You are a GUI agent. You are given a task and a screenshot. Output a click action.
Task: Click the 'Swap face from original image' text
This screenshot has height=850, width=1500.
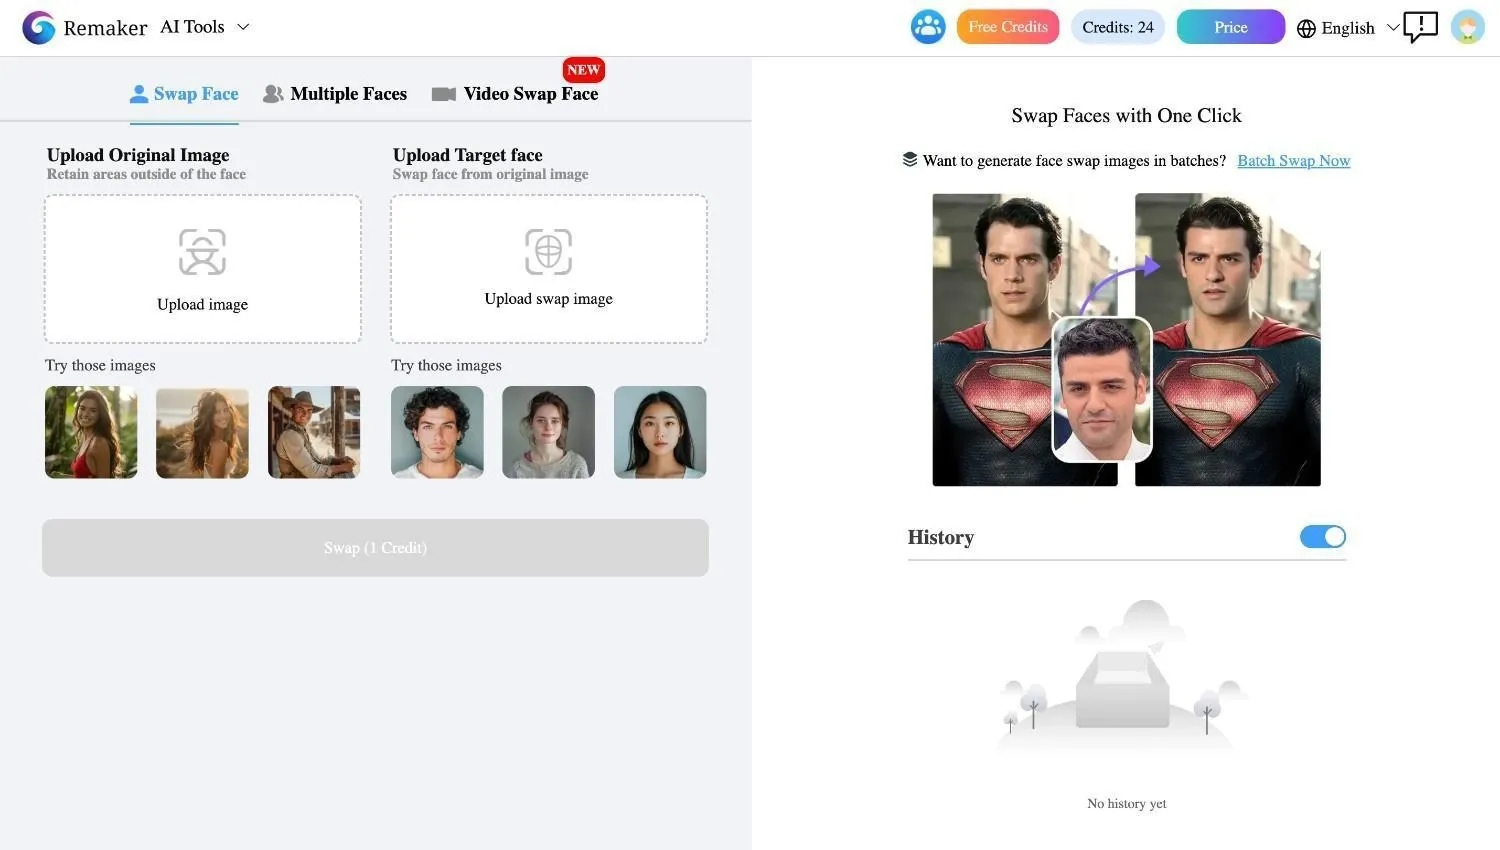(490, 174)
